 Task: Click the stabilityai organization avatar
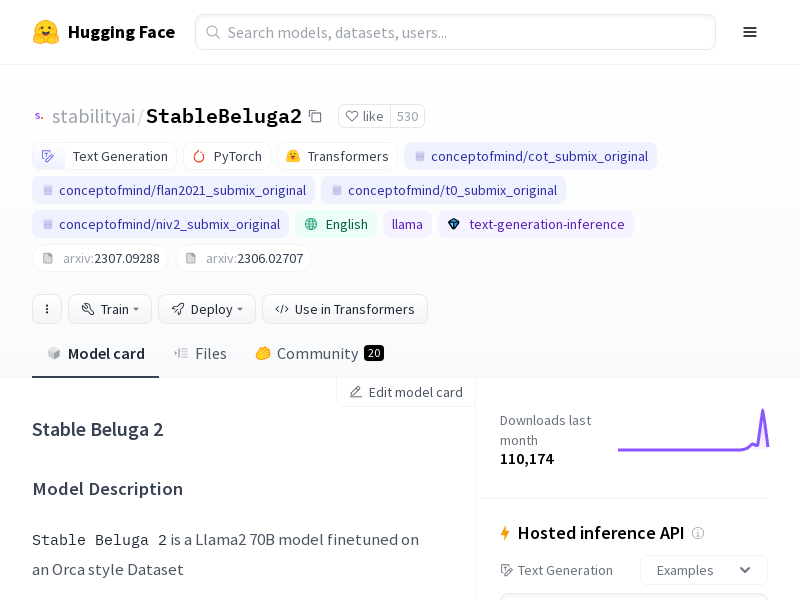click(x=39, y=116)
